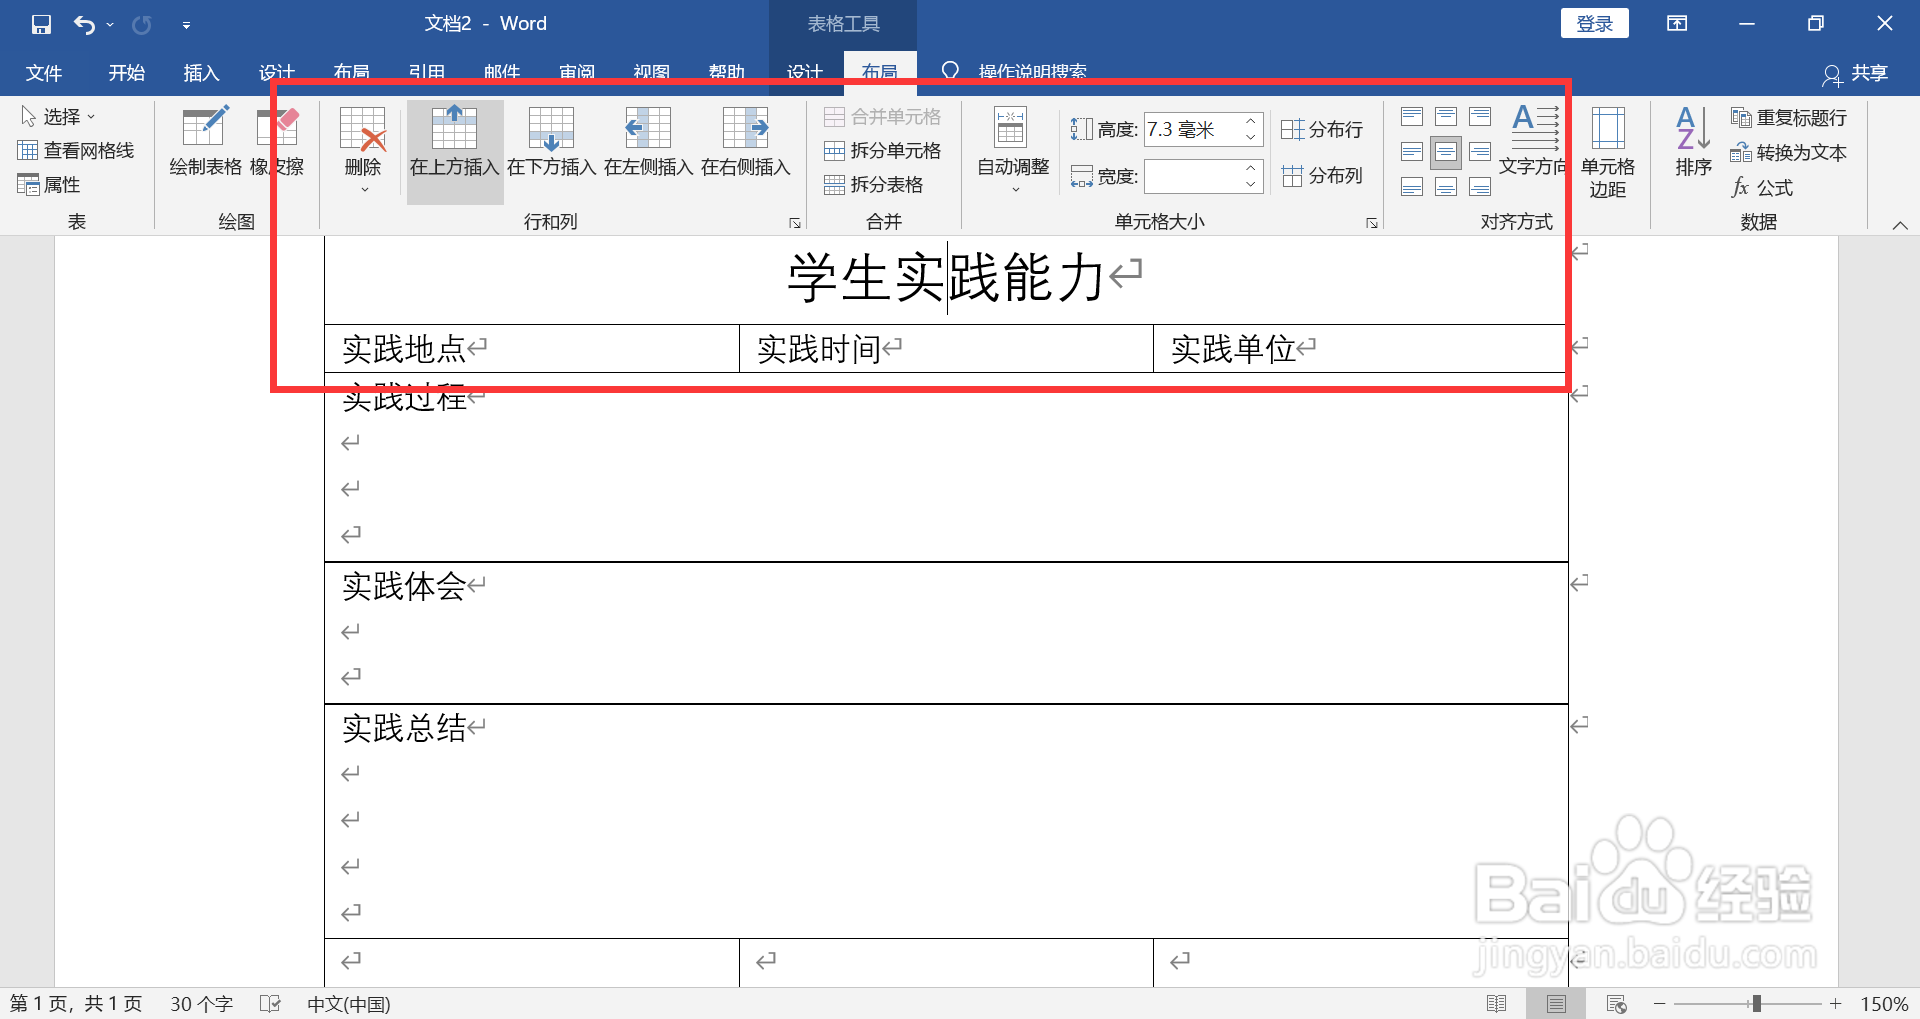Toggle 查看网格线 to show gridlines

[76, 150]
